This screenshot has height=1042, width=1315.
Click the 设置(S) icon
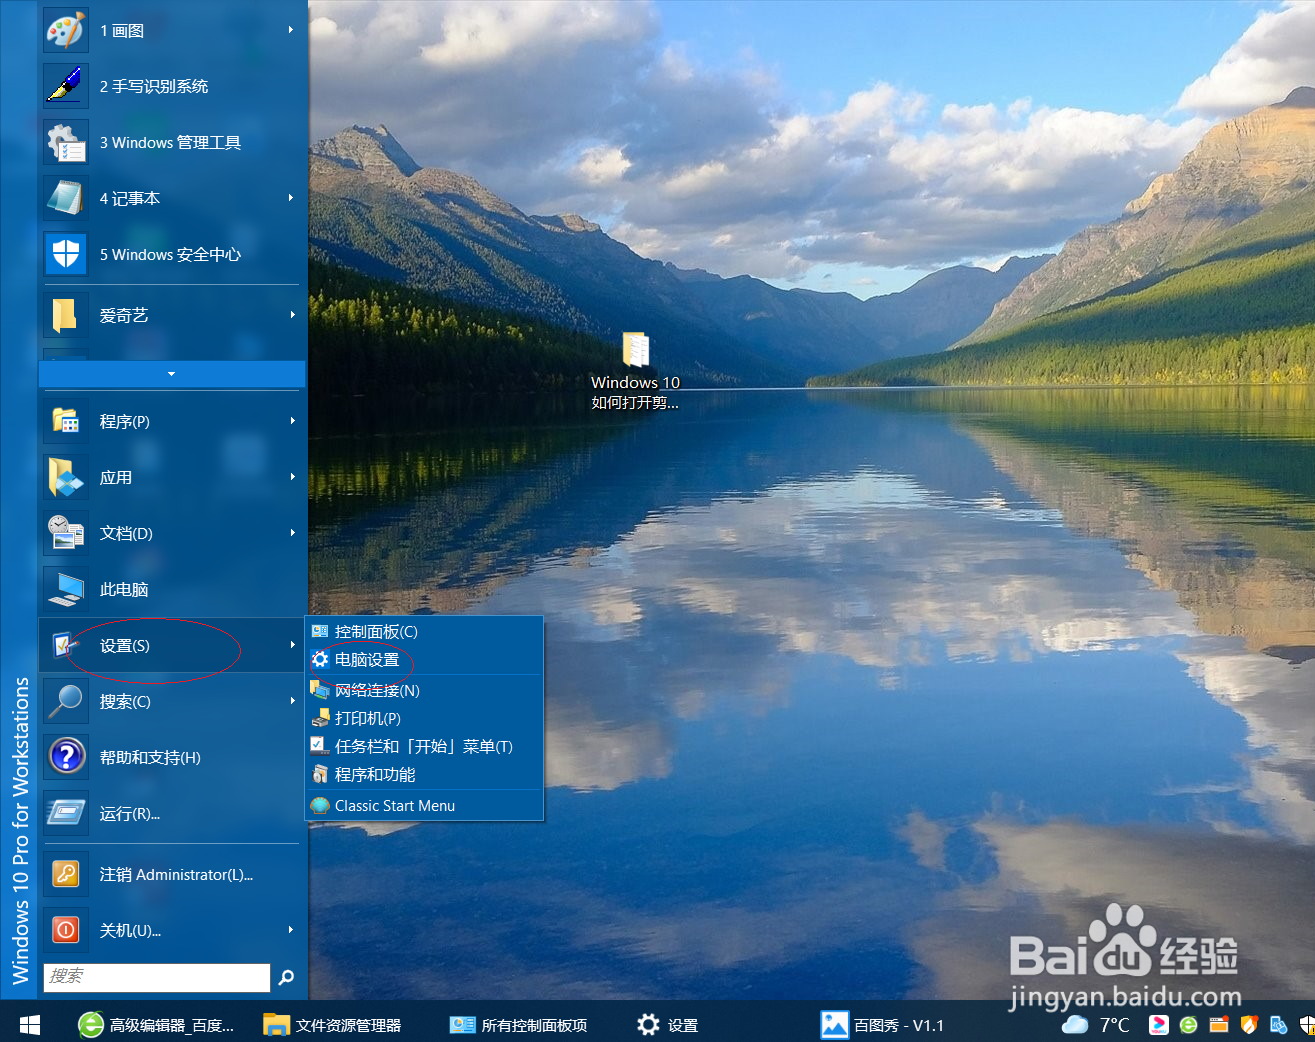tap(66, 646)
